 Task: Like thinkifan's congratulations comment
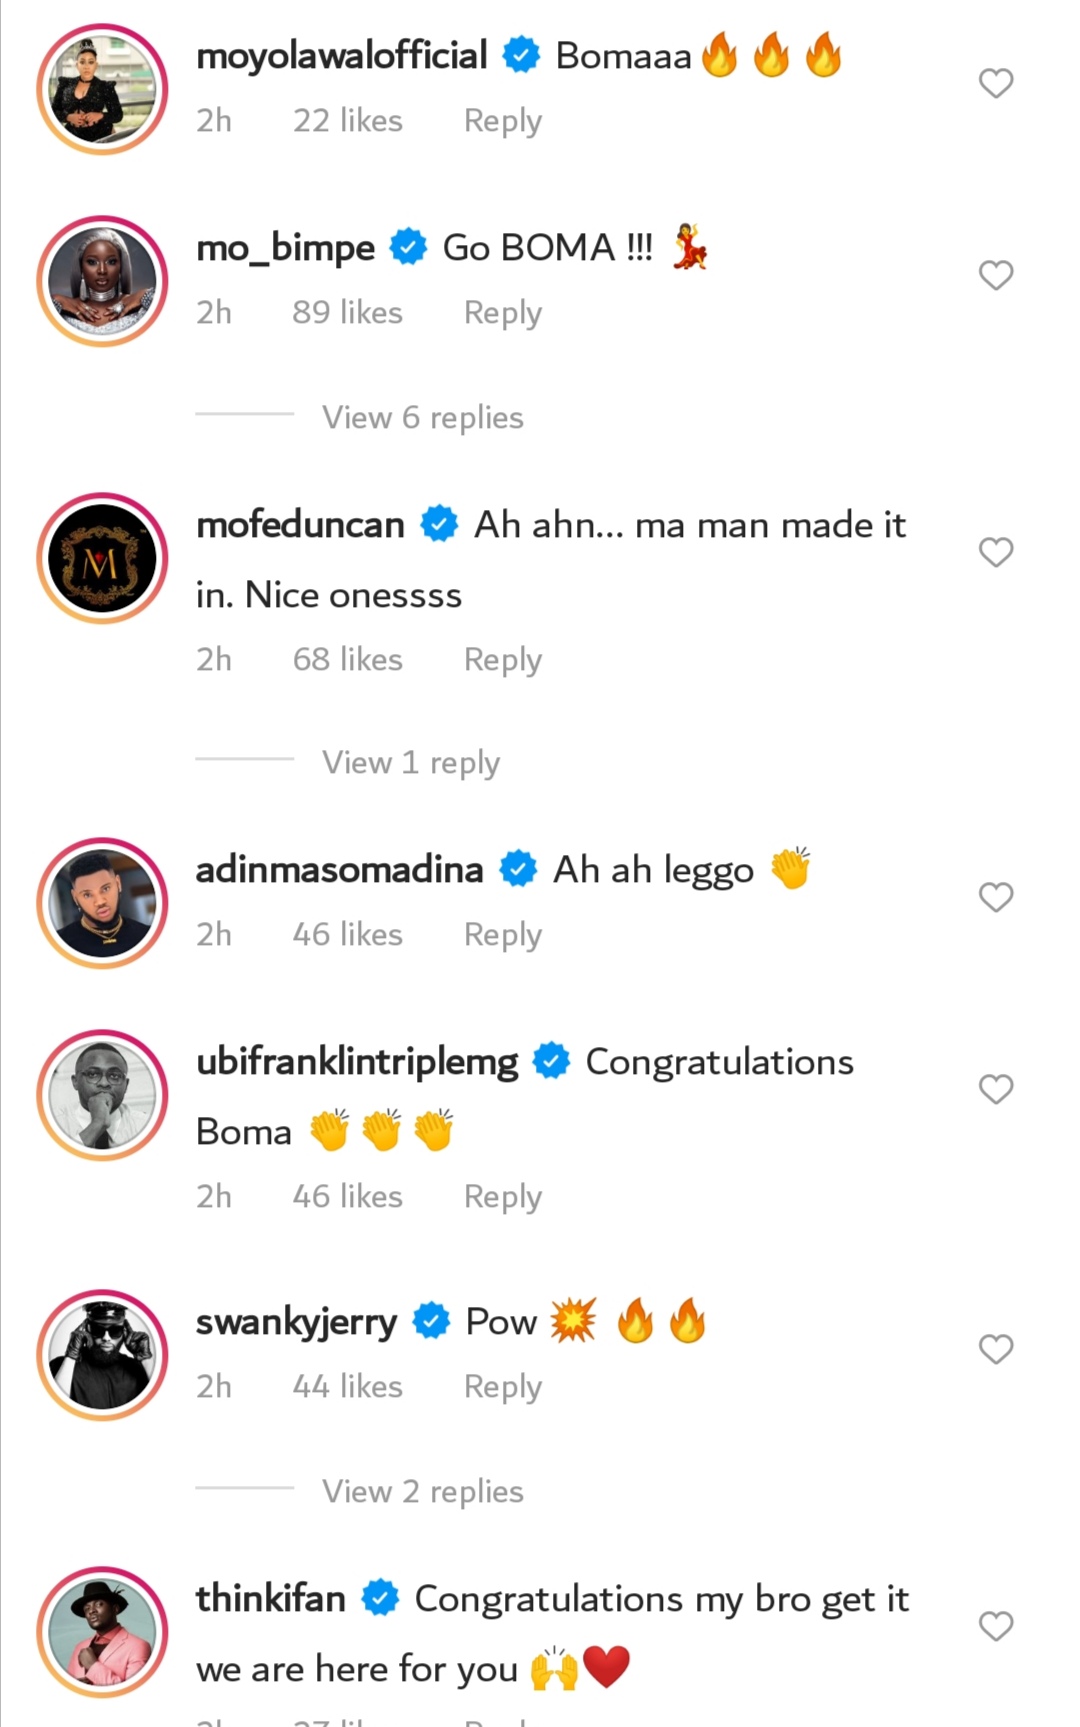995,1626
